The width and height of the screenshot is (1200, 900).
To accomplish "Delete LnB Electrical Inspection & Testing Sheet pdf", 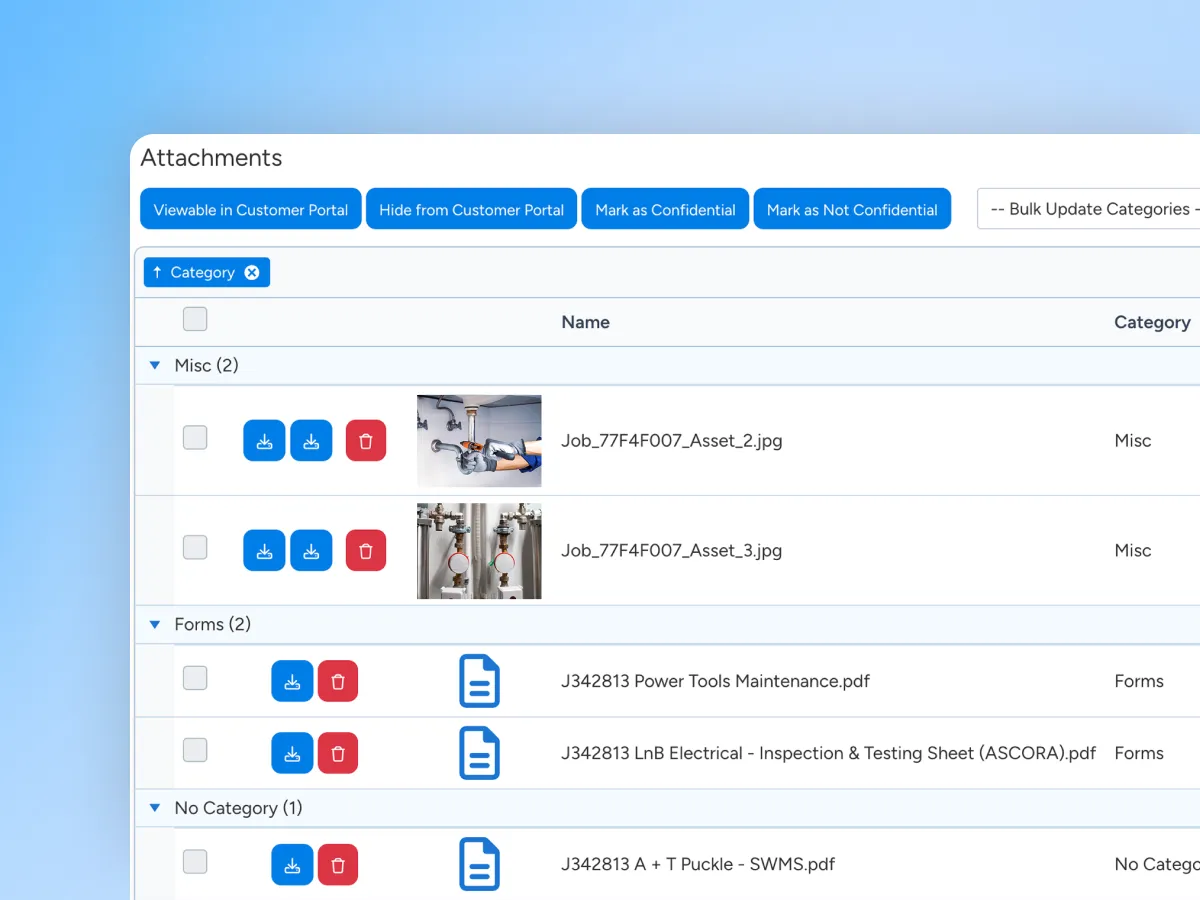I will (338, 753).
